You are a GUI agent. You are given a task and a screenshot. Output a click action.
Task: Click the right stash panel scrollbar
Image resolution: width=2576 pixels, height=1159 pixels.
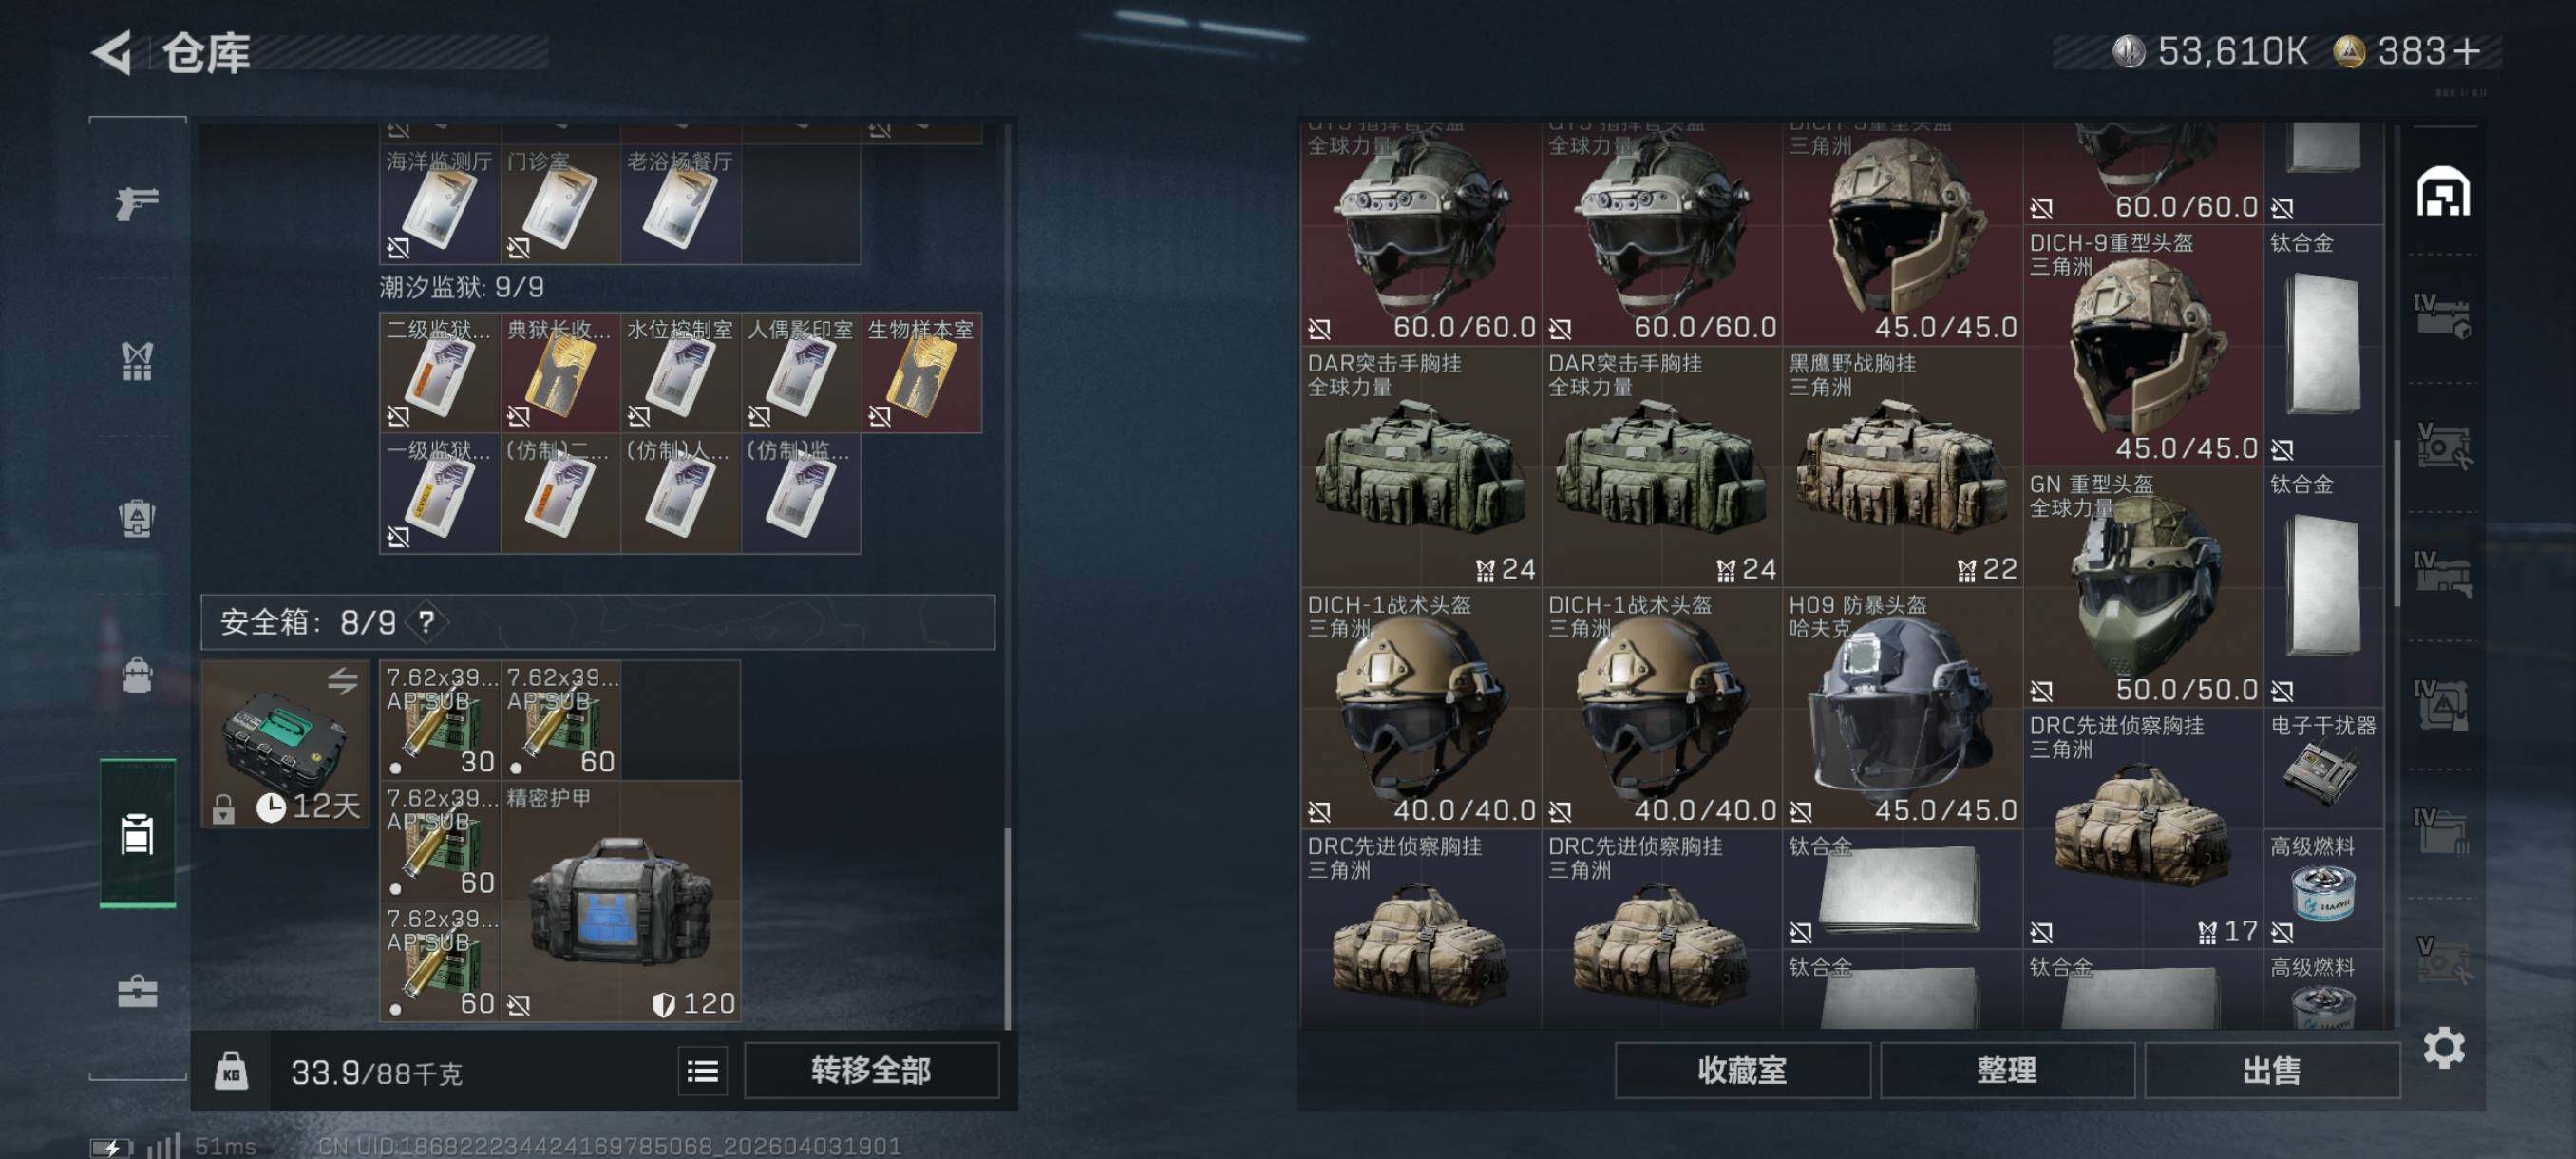tap(2397, 525)
